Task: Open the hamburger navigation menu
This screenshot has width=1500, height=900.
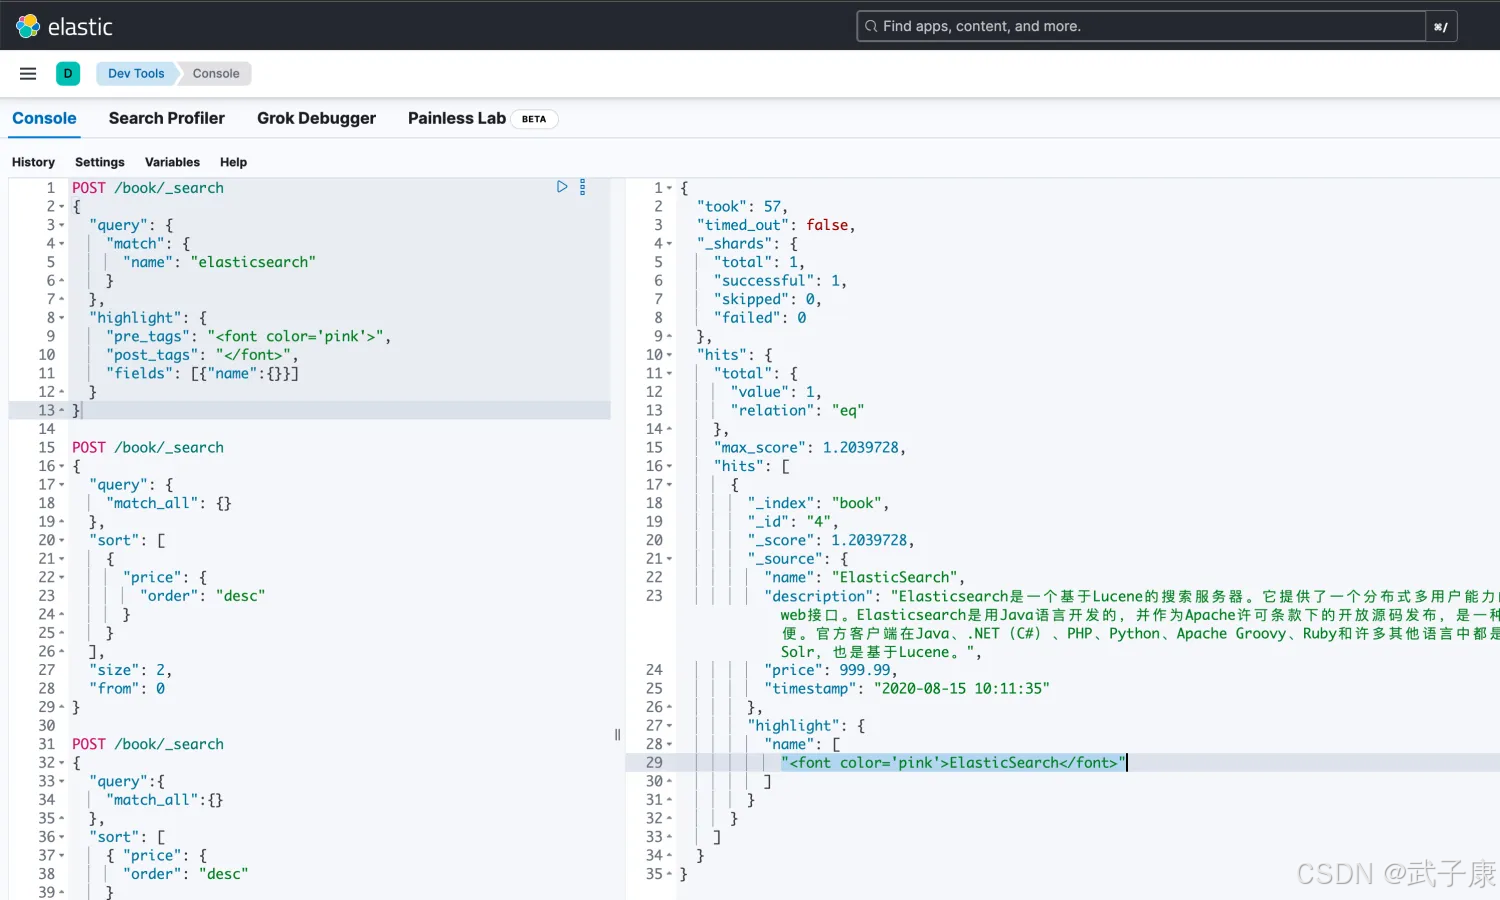Action: [28, 73]
